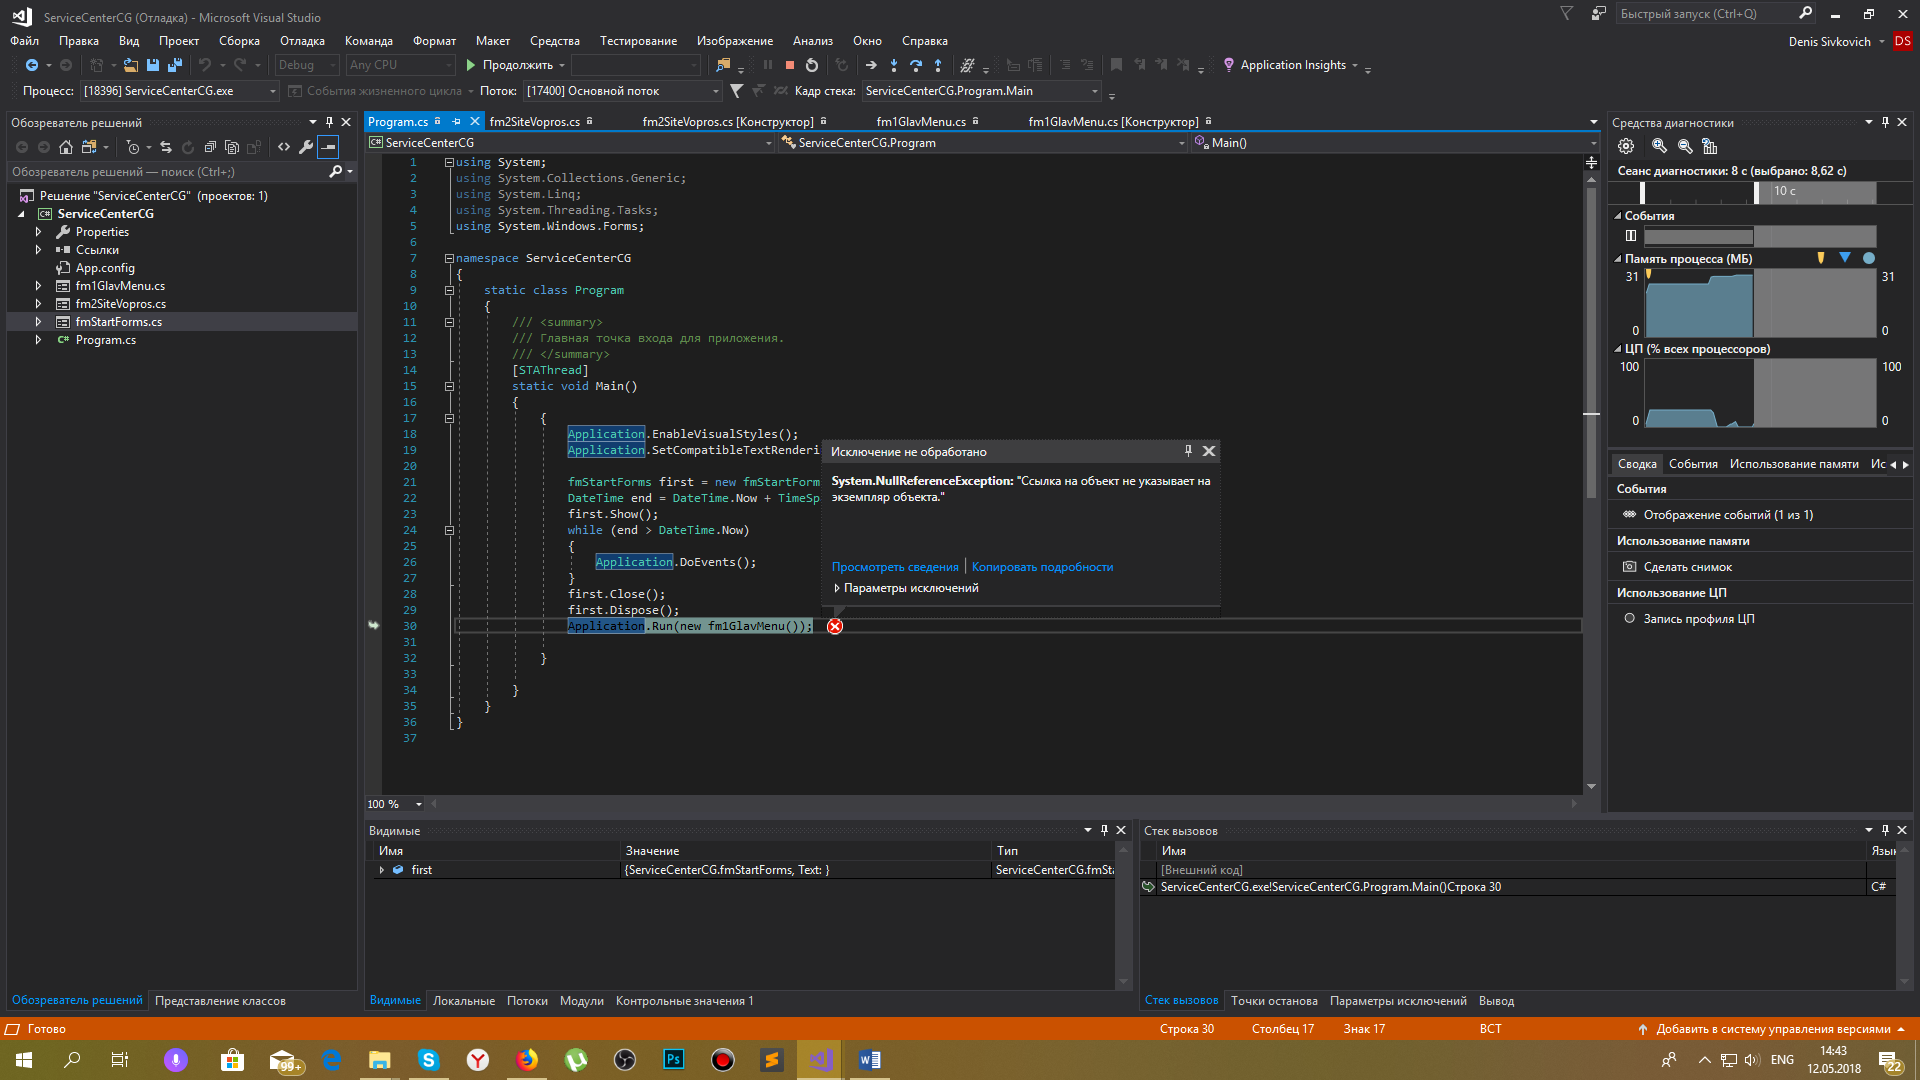
Task: Open Отображение событий (1 из 1)
Action: click(x=1718, y=515)
